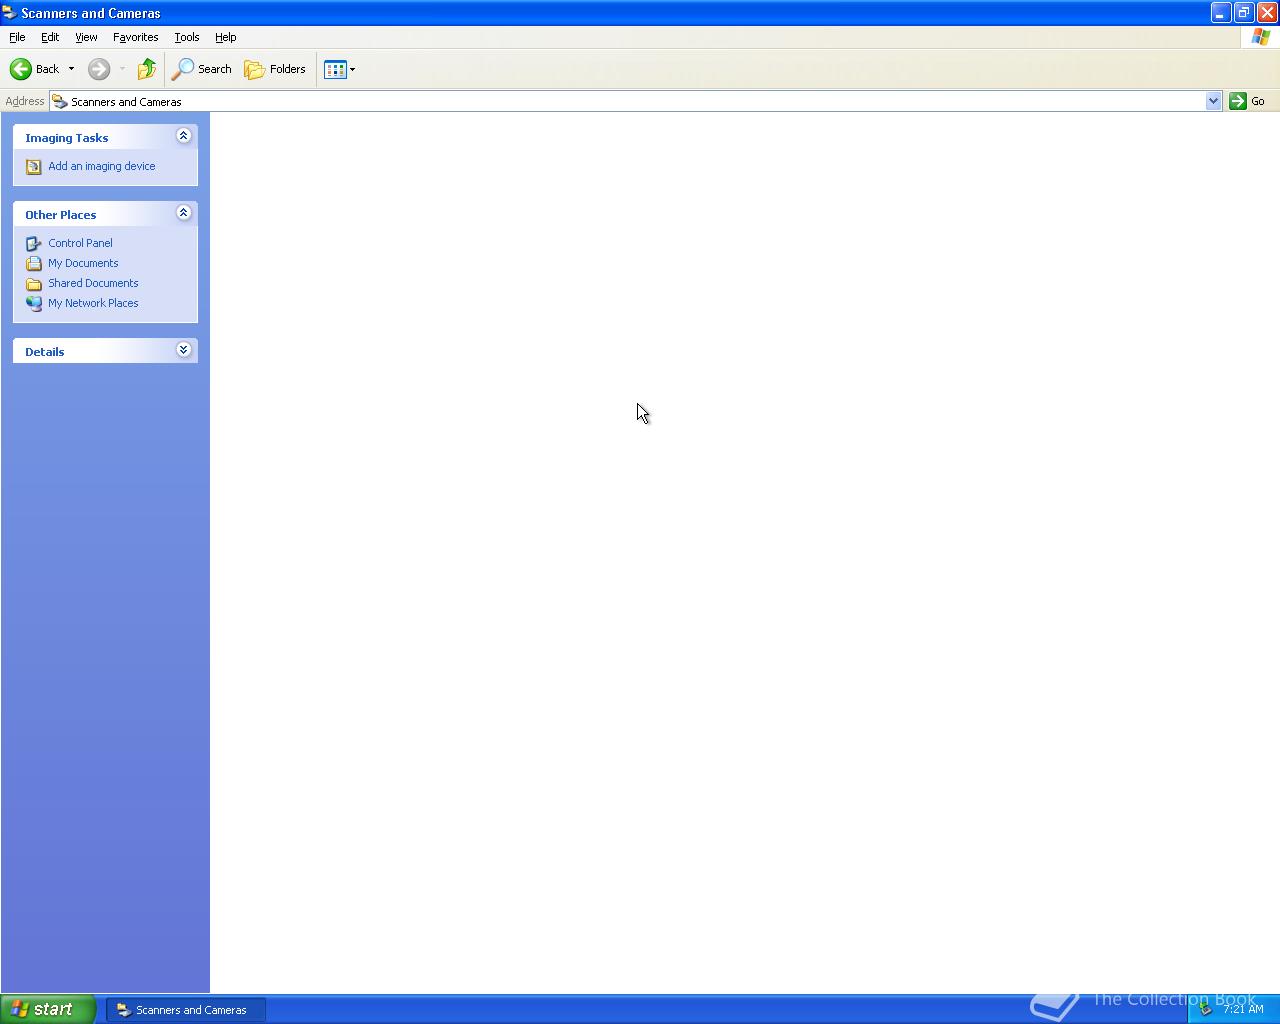Screen dimensions: 1280x1024
Task: Open the File menu
Action: [x=17, y=37]
